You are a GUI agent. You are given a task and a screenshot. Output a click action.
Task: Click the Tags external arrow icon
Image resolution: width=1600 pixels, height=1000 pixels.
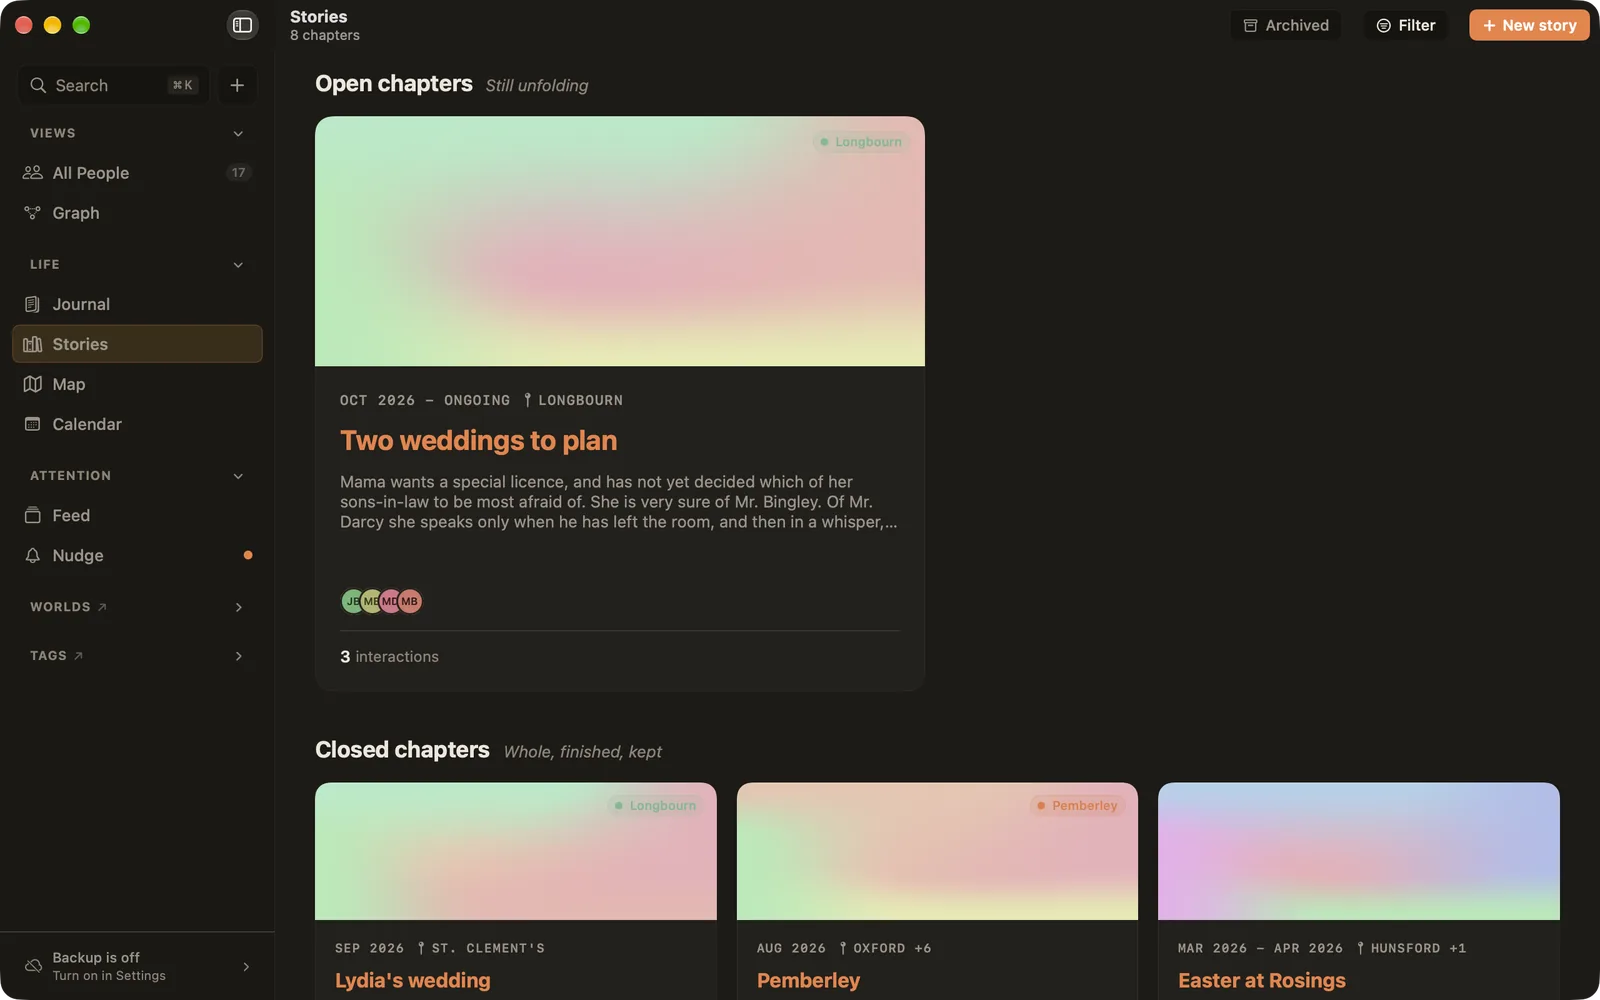[x=79, y=656]
